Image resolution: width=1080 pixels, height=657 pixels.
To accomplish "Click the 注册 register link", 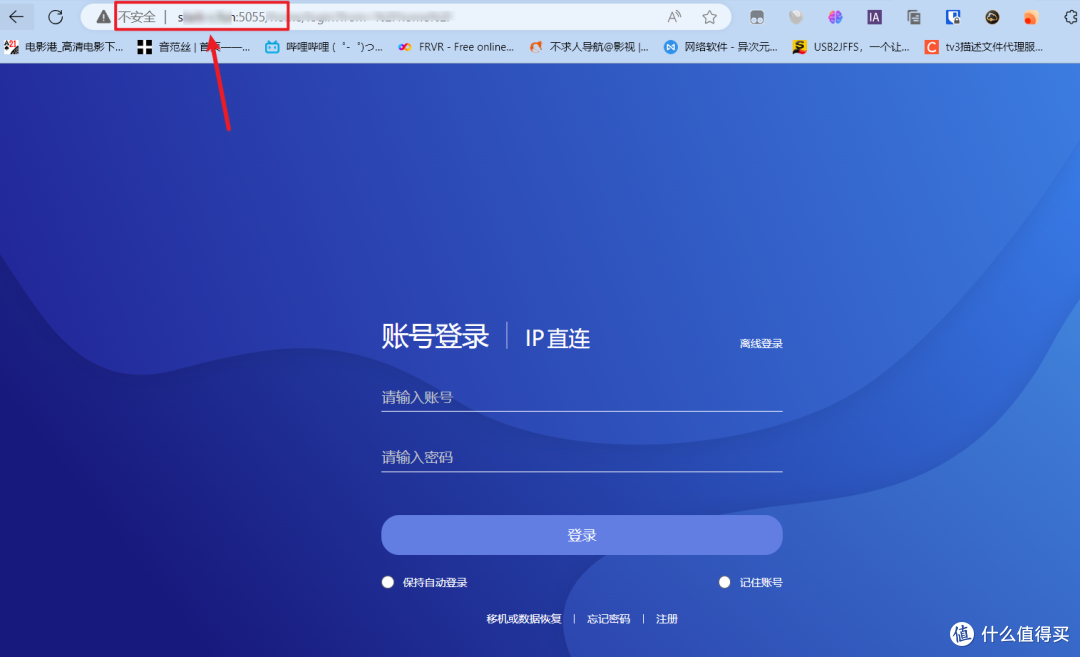I will coord(667,619).
